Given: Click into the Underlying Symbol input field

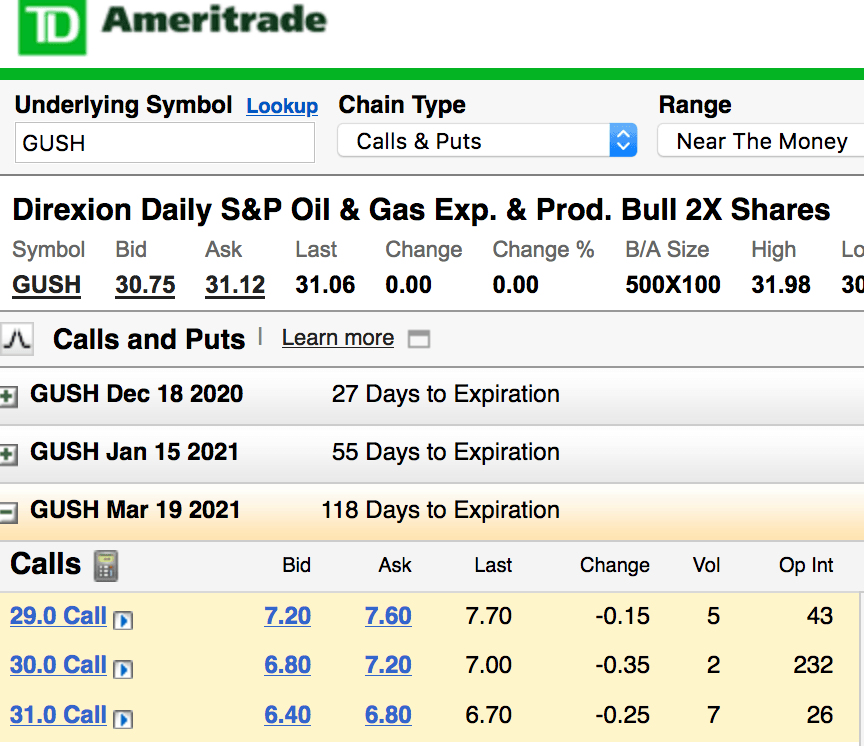Looking at the screenshot, I should [165, 143].
